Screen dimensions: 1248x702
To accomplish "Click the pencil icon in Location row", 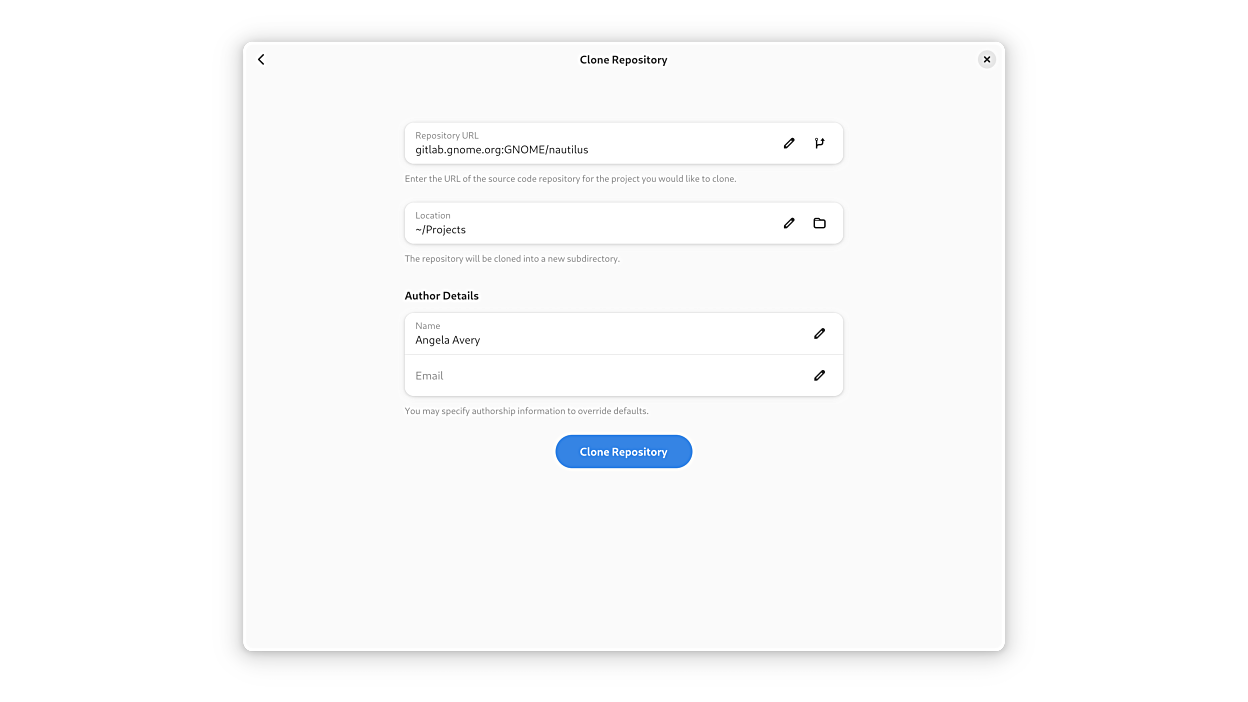I will click(x=789, y=223).
